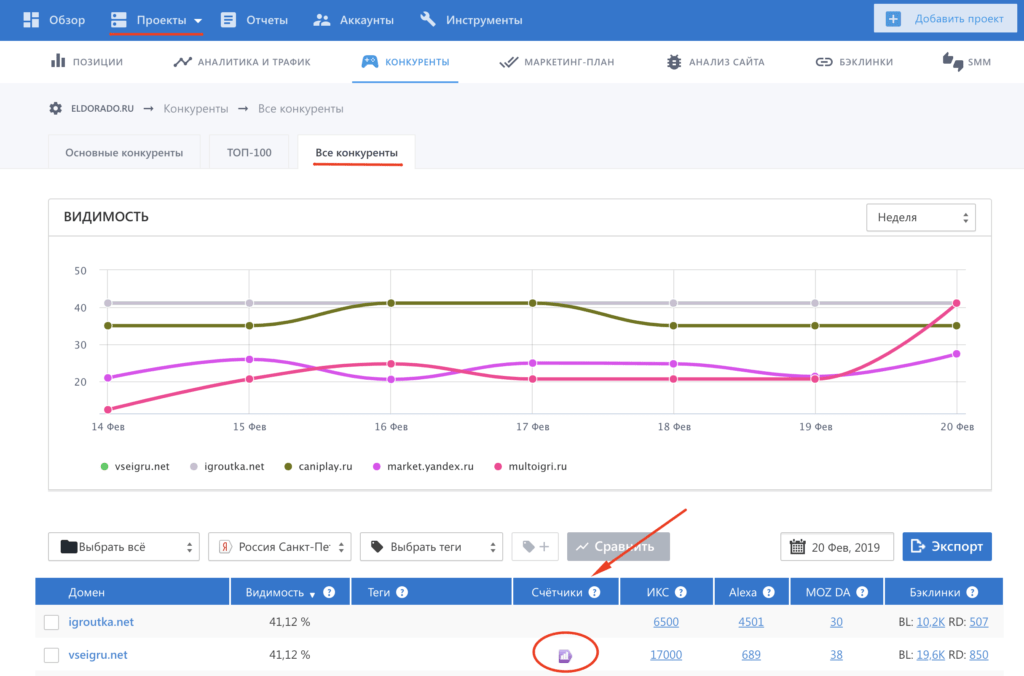The height and width of the screenshot is (676, 1024).
Task: Click the help icon next to Счётчики
Action: point(594,592)
